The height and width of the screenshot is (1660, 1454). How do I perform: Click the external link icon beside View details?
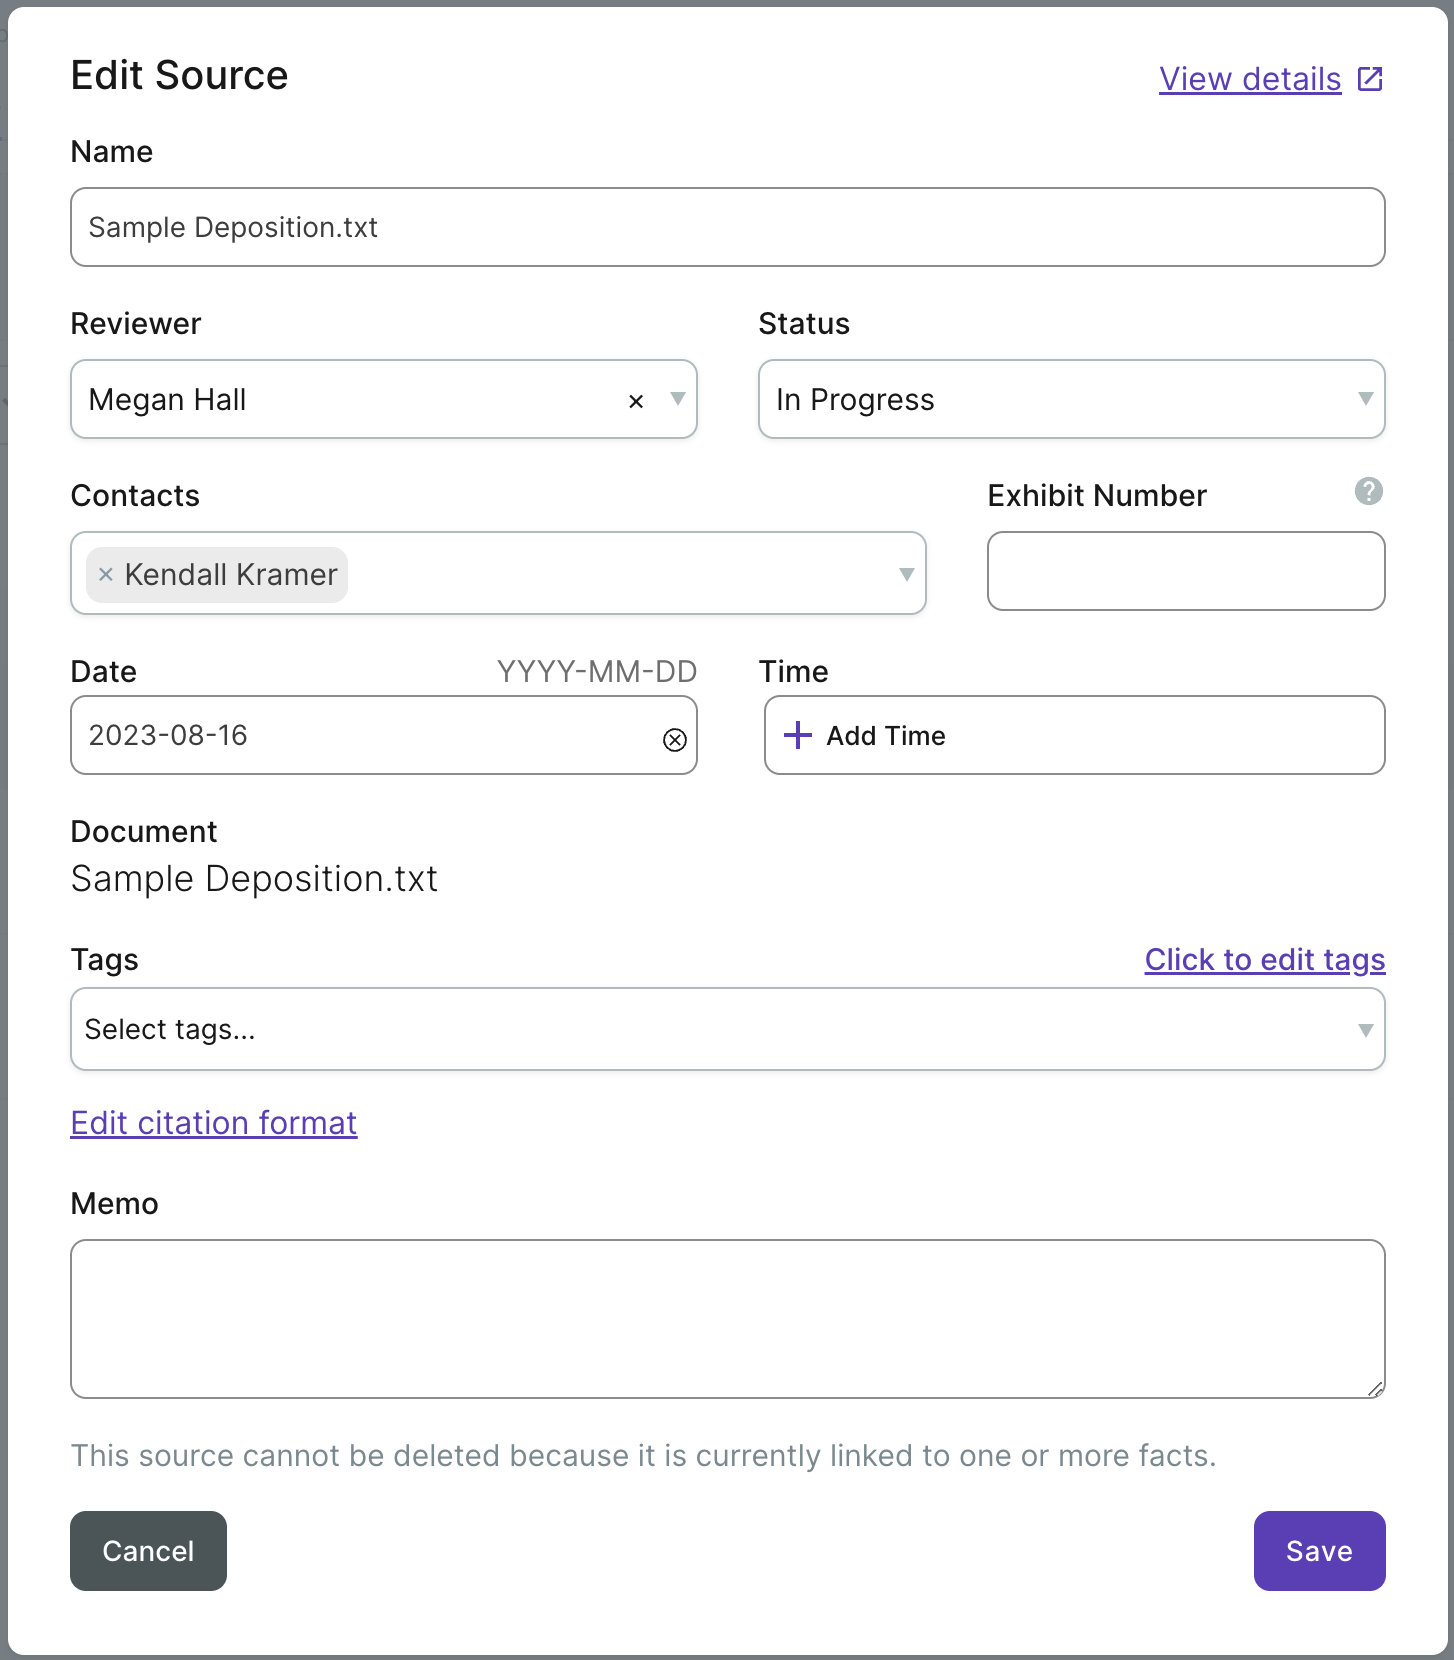(x=1370, y=79)
